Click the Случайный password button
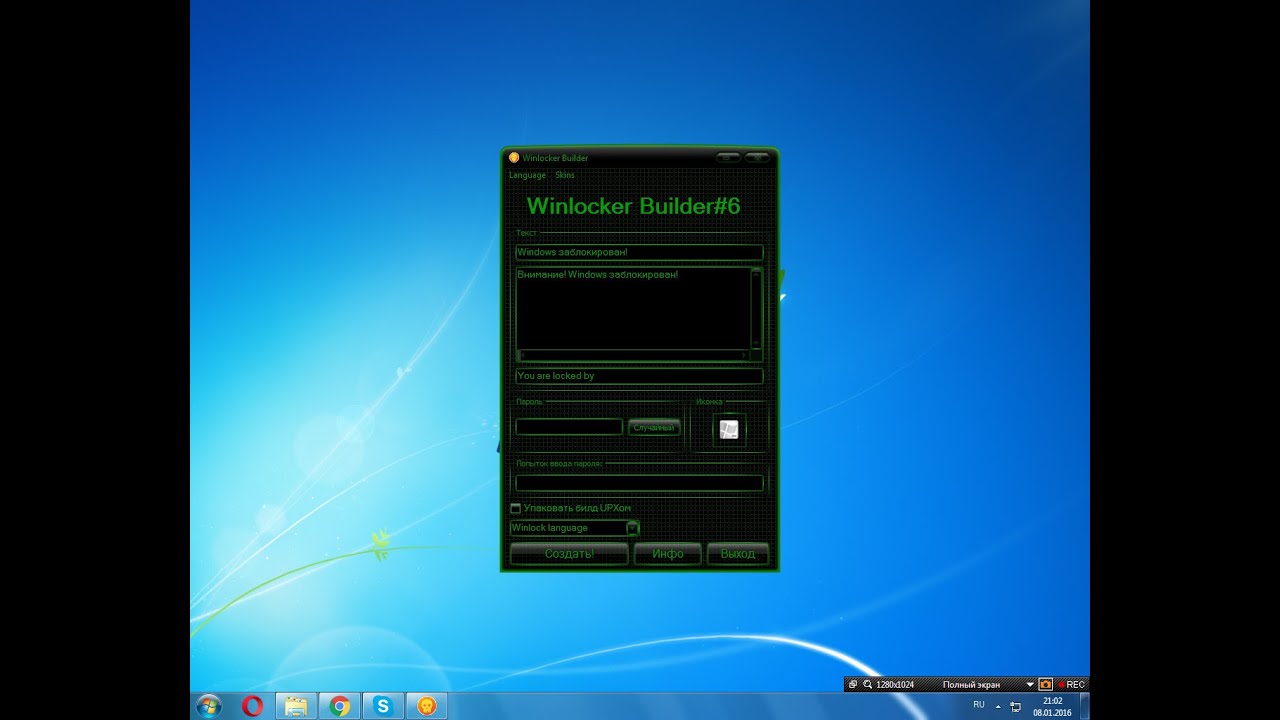 pyautogui.click(x=654, y=427)
